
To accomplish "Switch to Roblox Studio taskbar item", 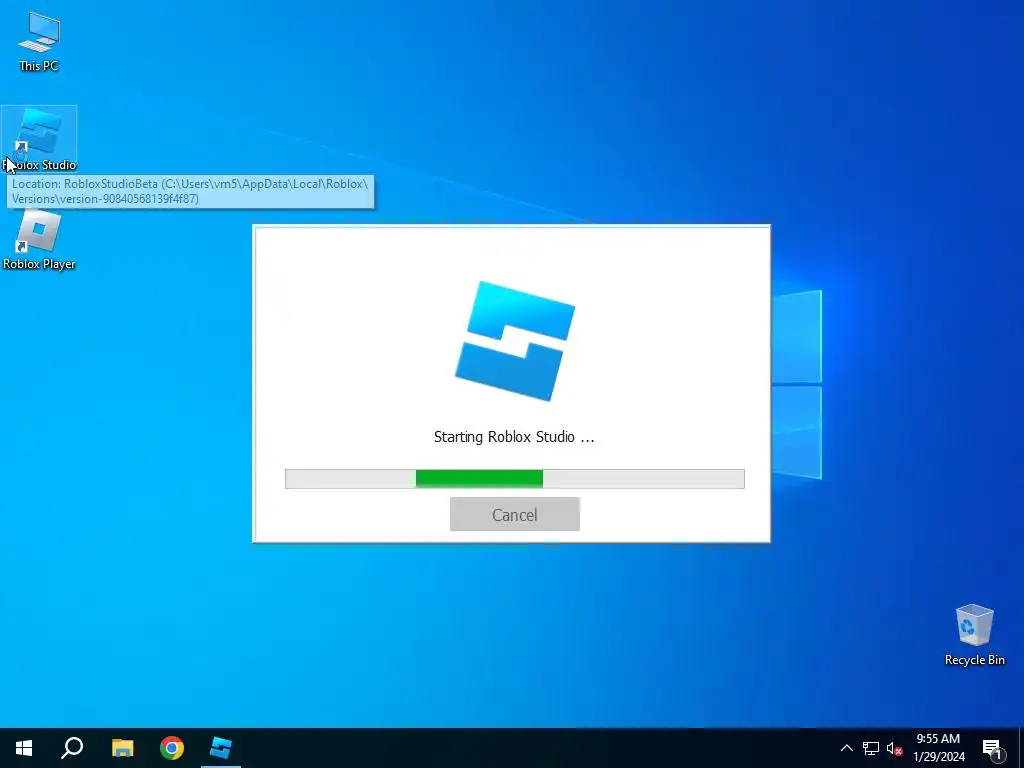I will pyautogui.click(x=221, y=748).
